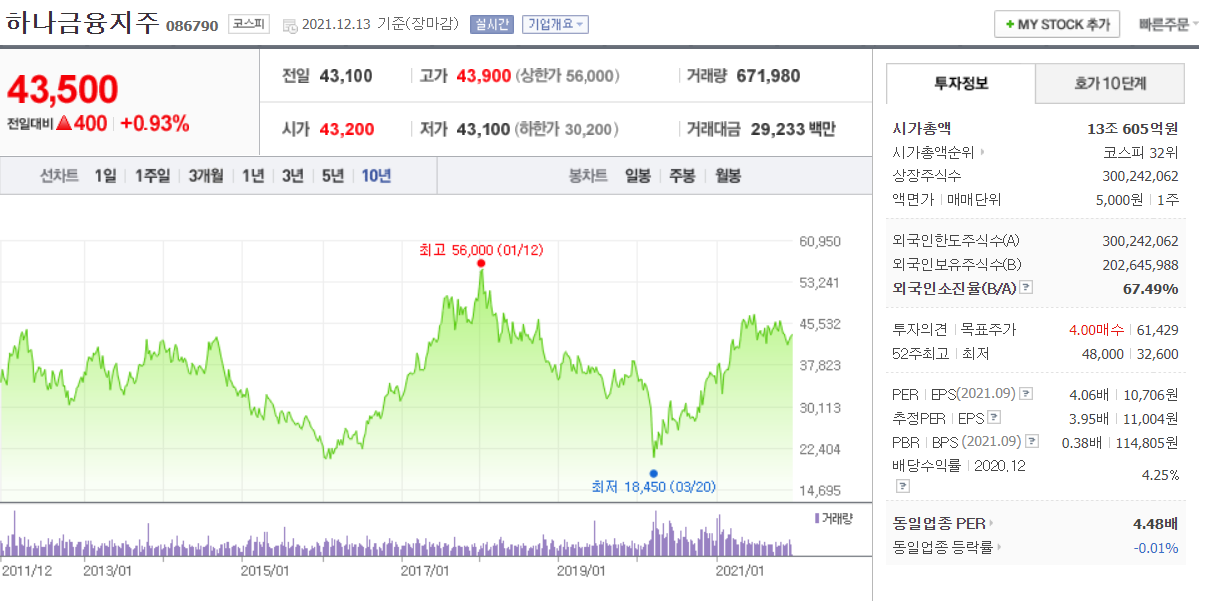Select 5년 line chart period

tap(333, 176)
